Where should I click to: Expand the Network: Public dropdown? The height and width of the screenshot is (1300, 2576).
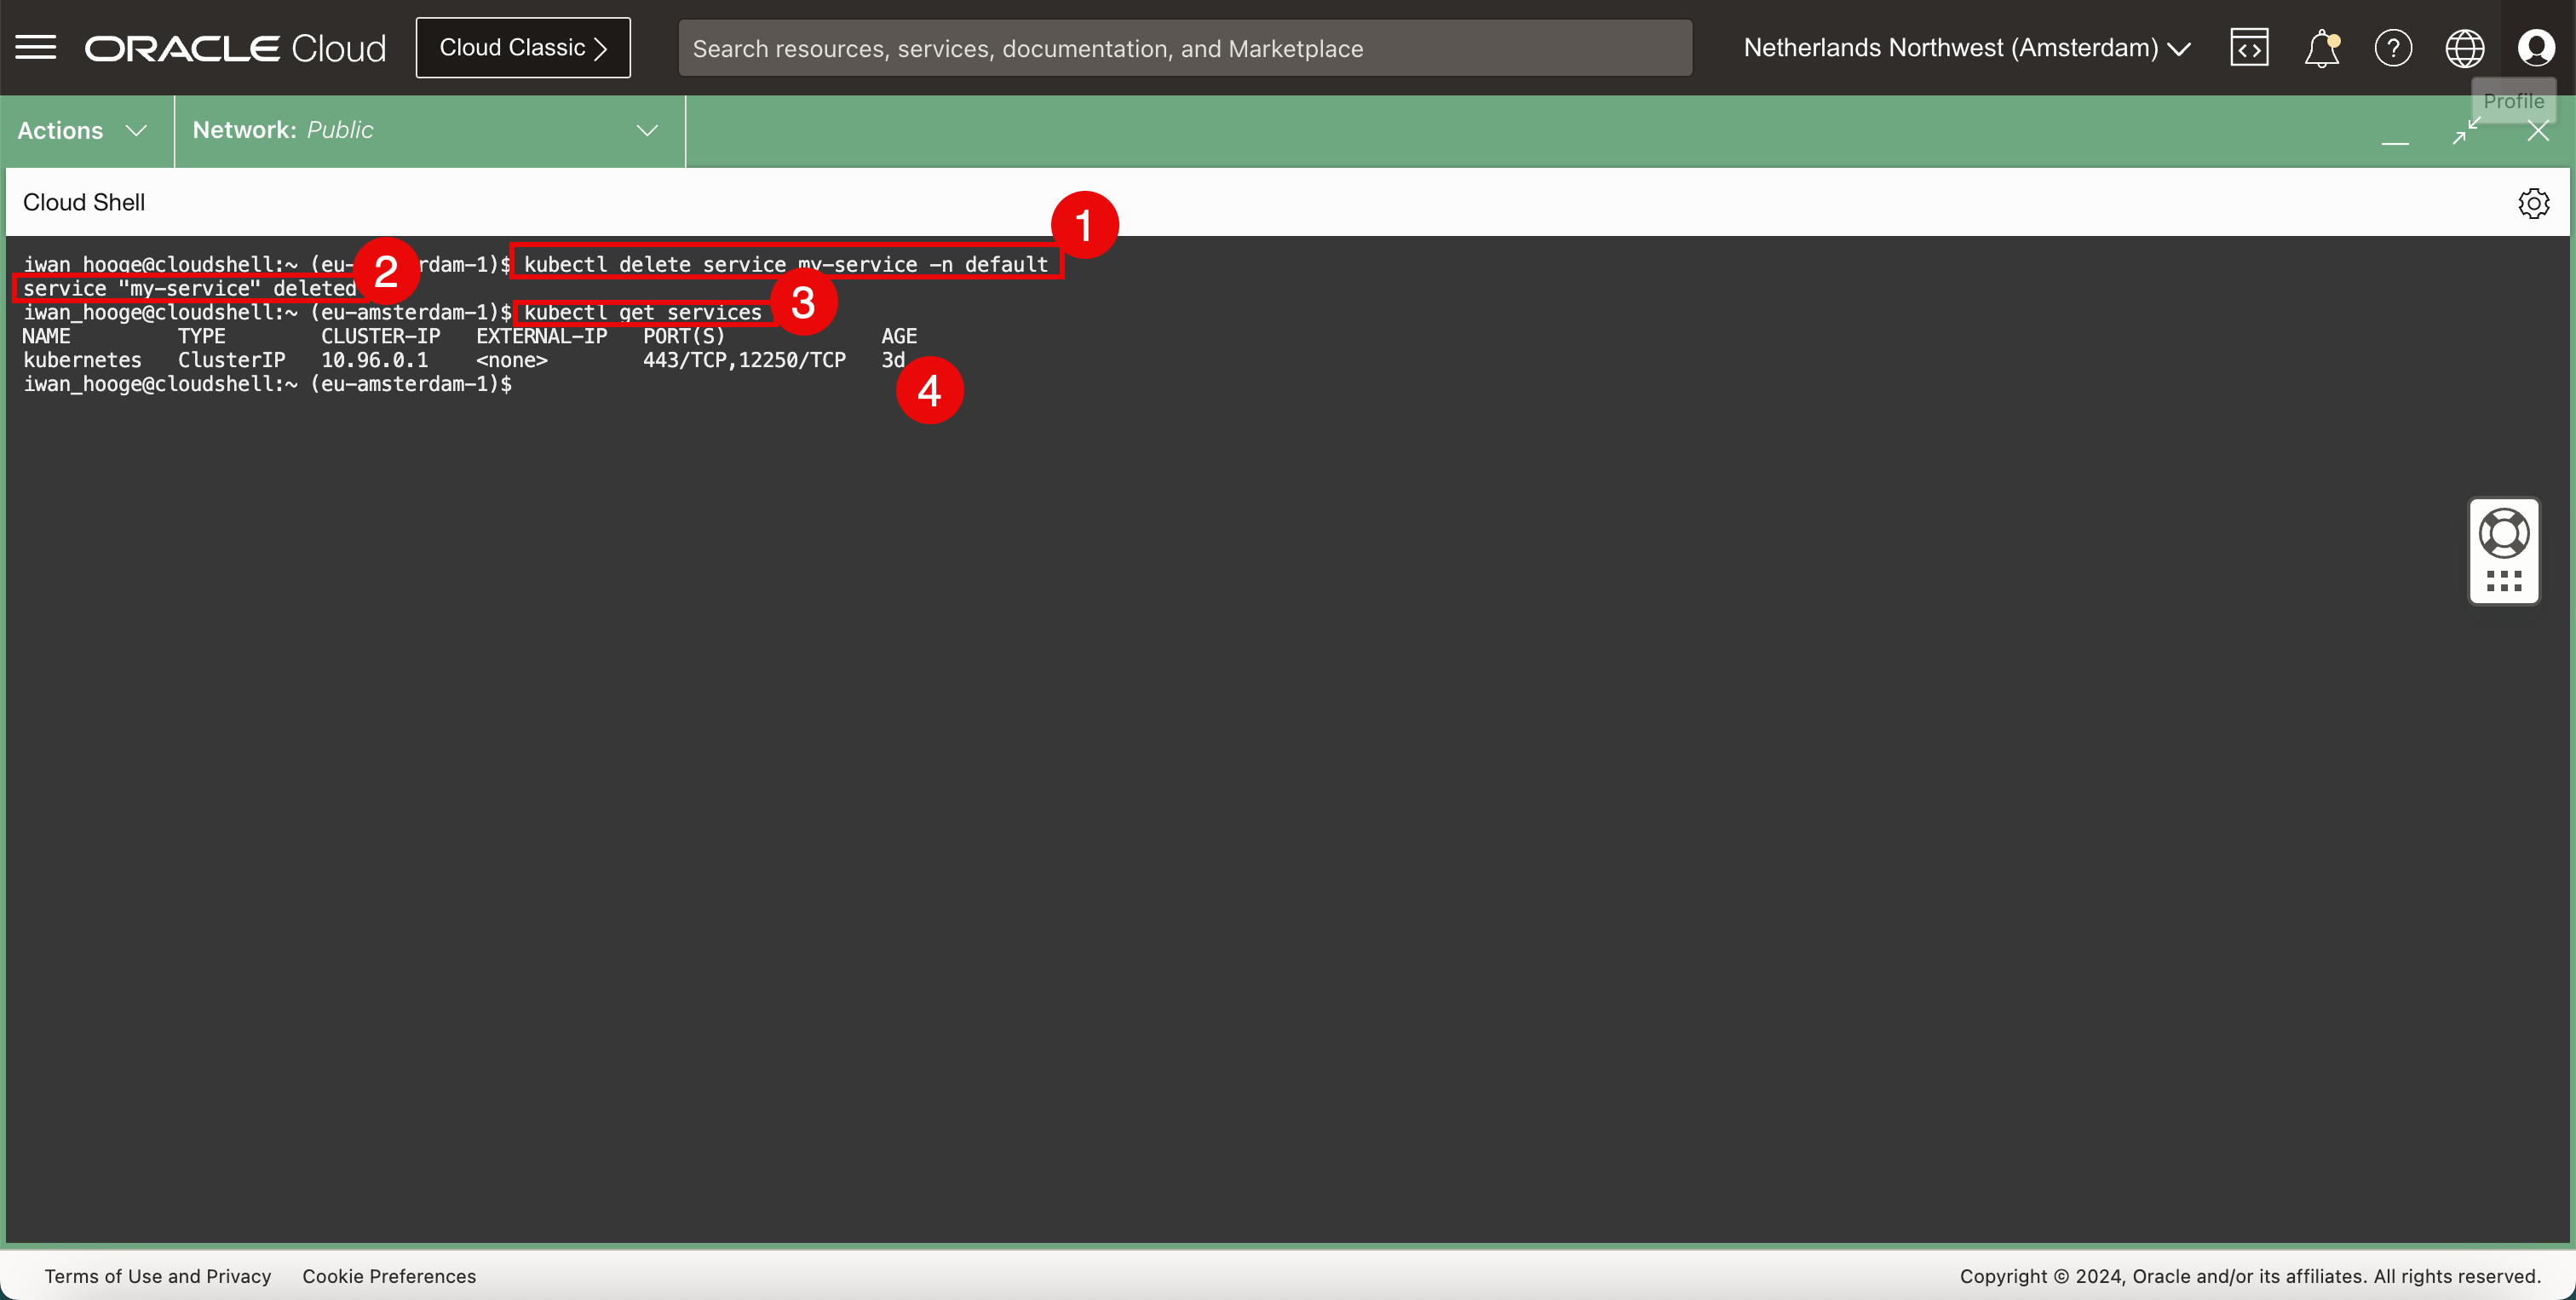(427, 131)
